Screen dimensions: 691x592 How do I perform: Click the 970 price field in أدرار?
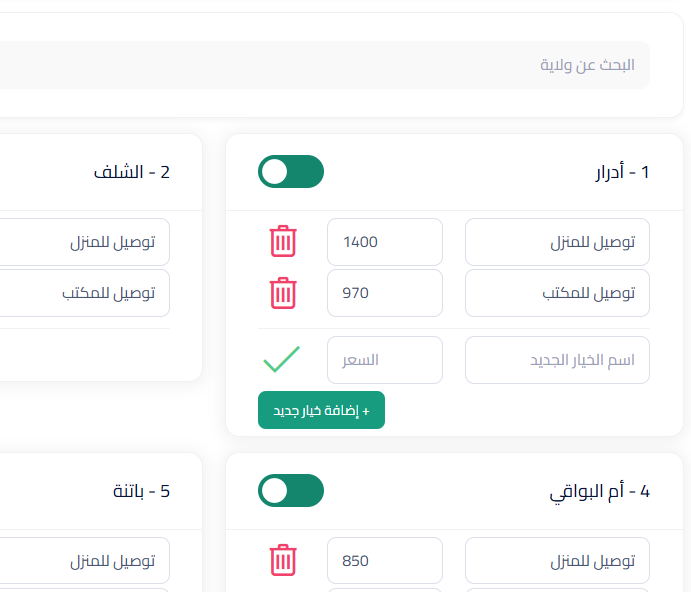click(x=385, y=293)
